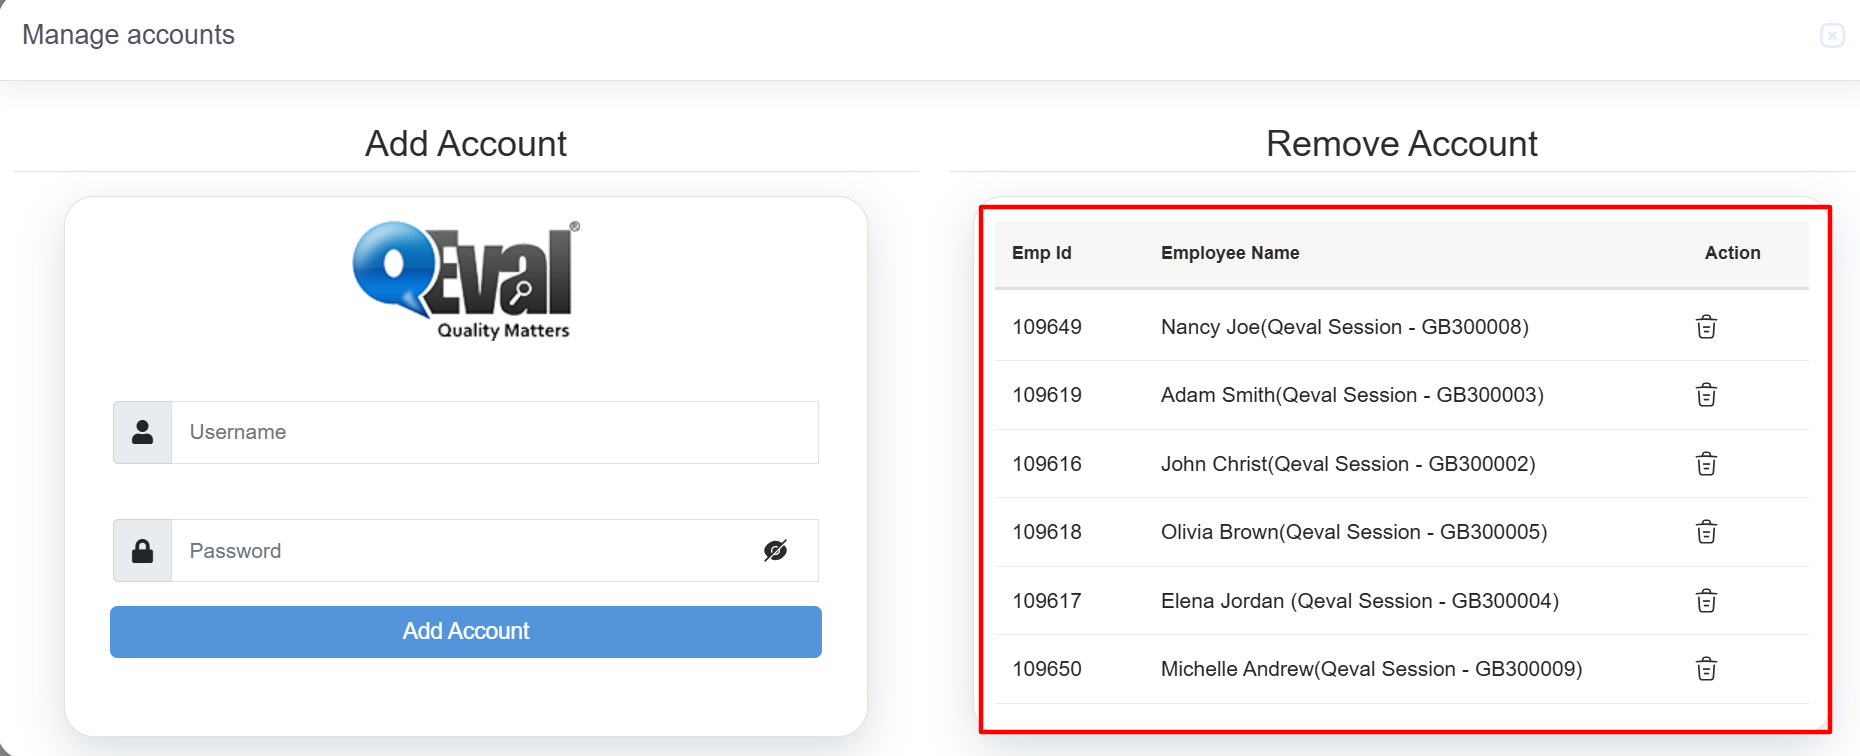Viewport: 1860px width, 756px height.
Task: Click the blue Add Account button
Action: pos(466,632)
